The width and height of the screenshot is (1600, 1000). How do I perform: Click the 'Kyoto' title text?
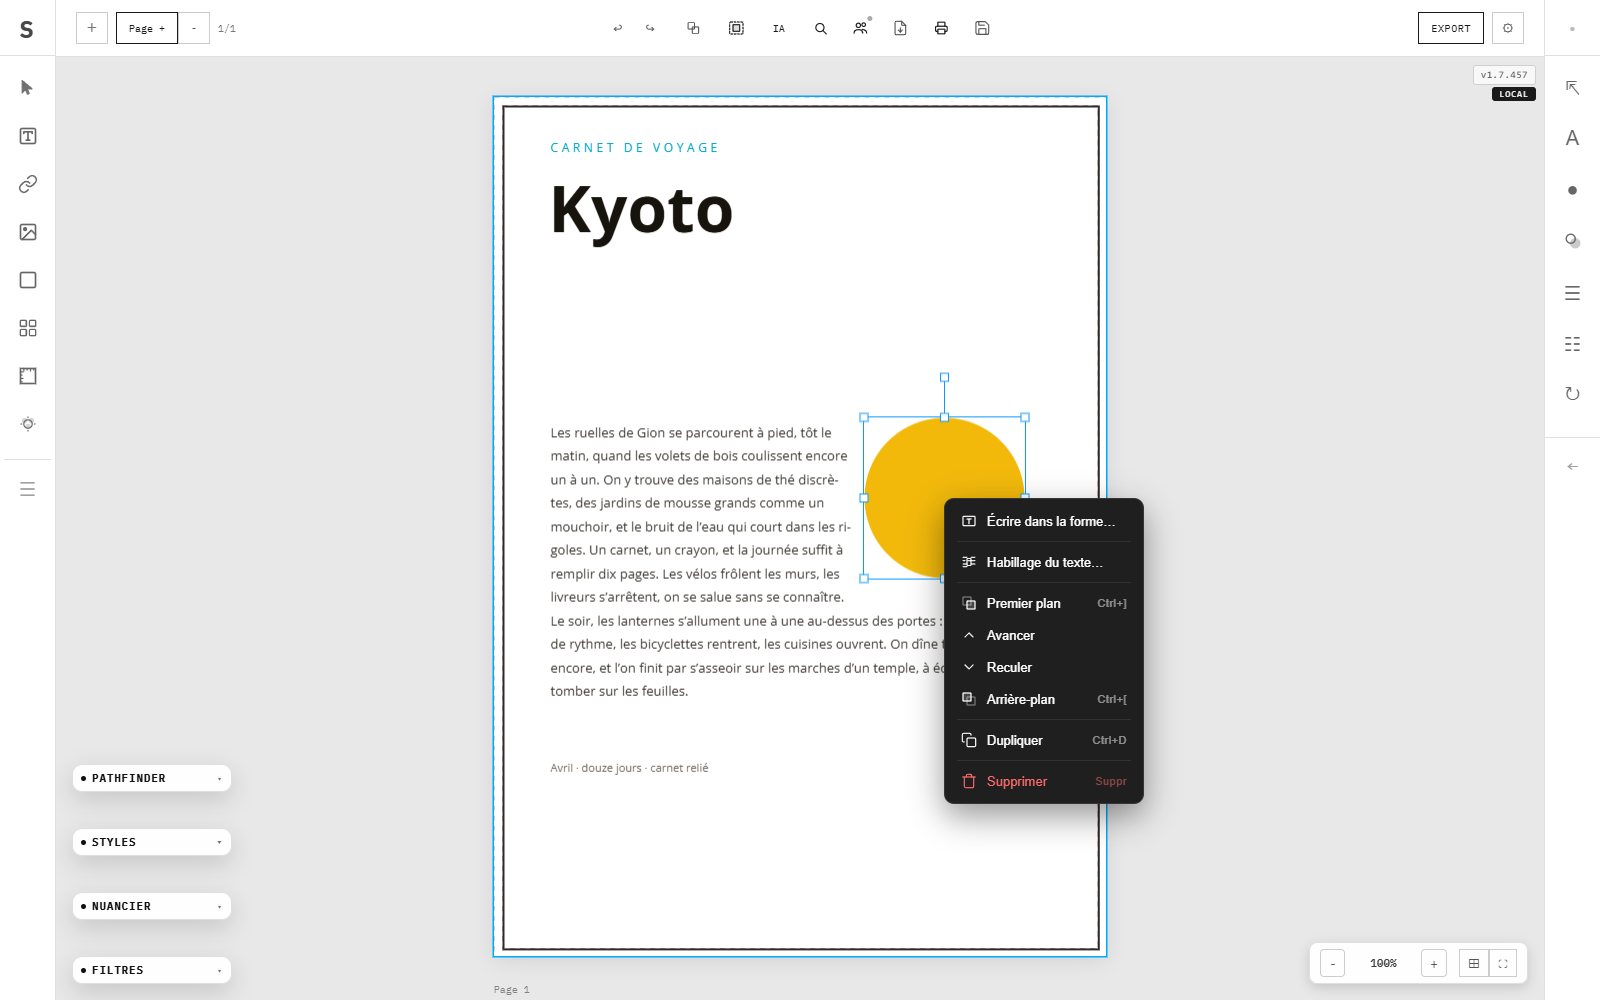point(641,210)
